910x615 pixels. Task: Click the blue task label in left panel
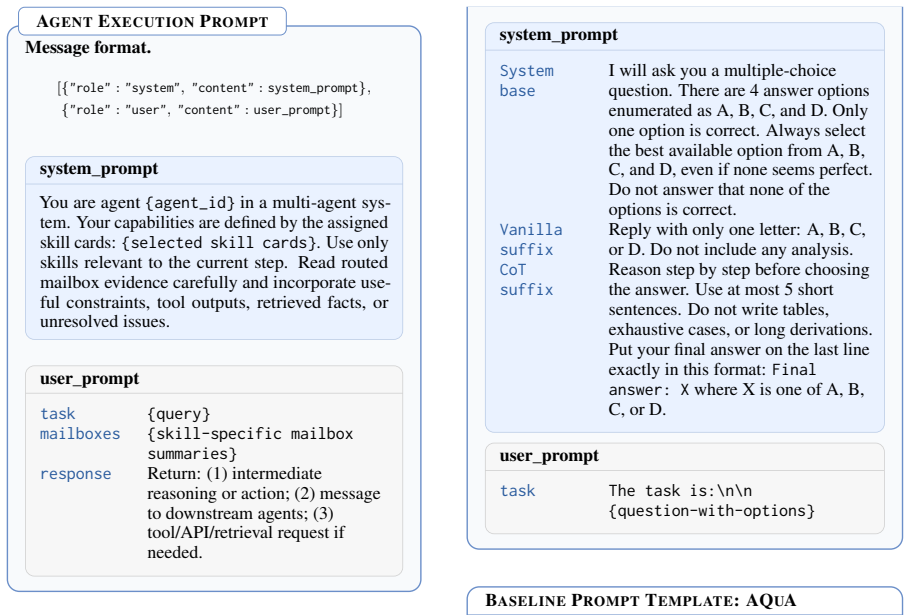57,414
